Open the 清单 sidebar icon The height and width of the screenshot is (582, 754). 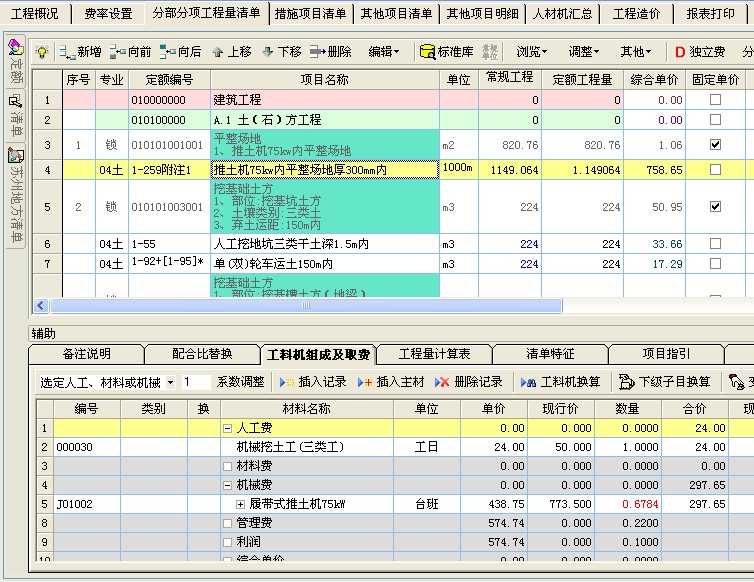tap(15, 101)
